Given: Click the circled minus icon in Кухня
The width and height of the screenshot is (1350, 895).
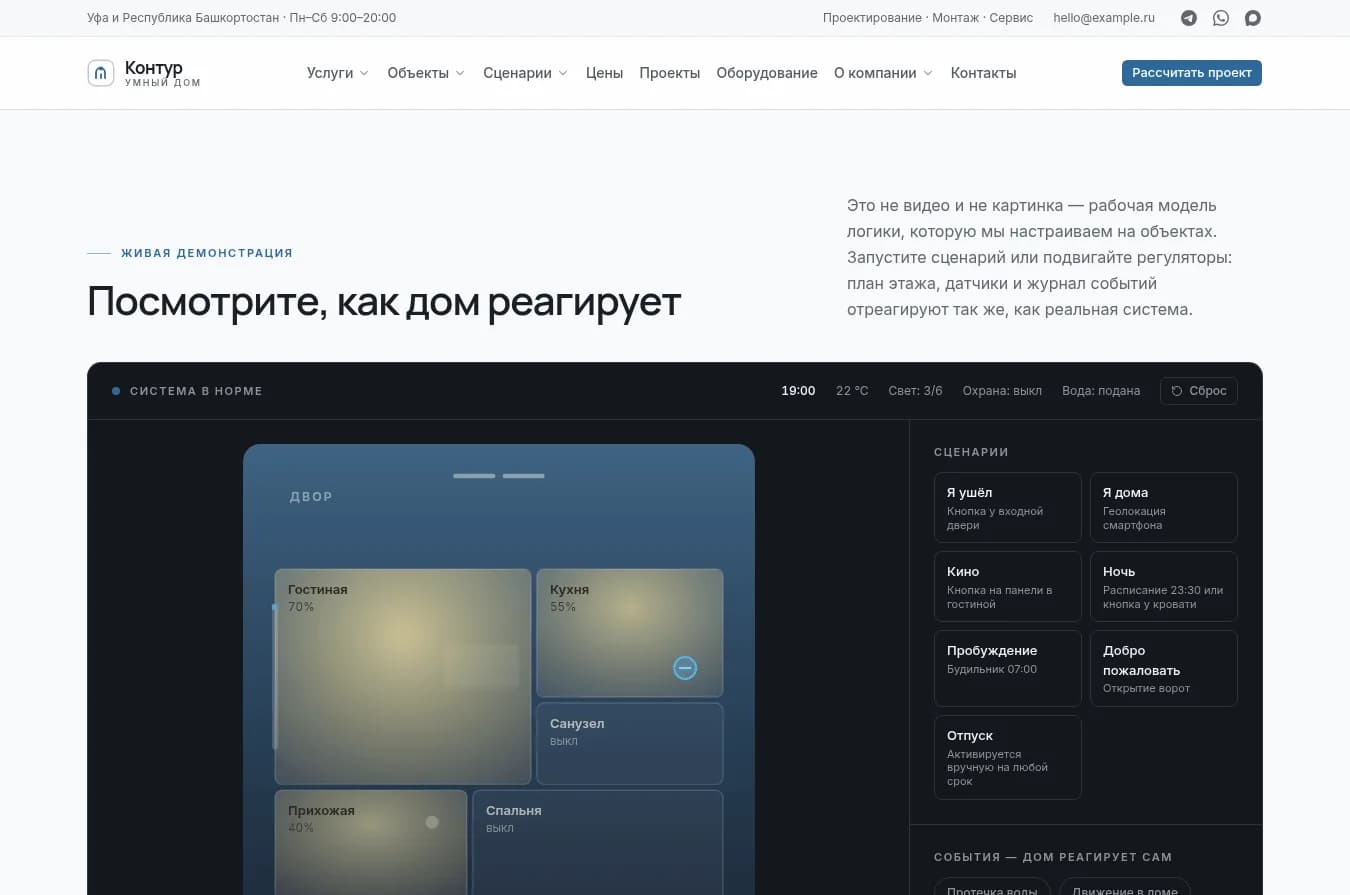Looking at the screenshot, I should click(x=685, y=668).
